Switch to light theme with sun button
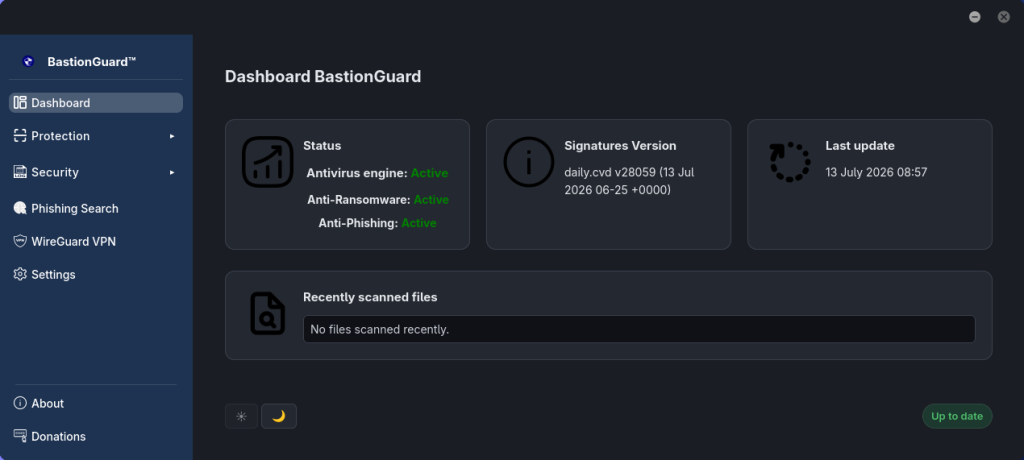Screen dimensions: 1024x460 pyautogui.click(x=242, y=416)
